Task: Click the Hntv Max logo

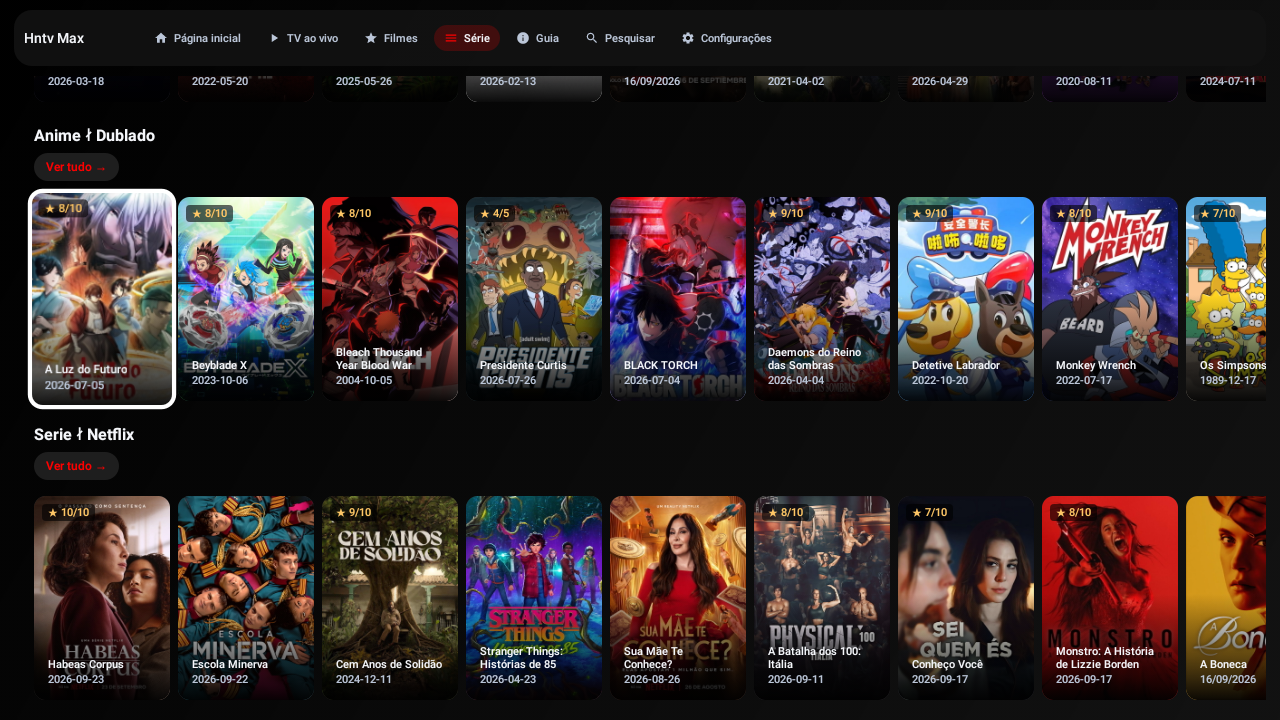Action: coord(54,38)
